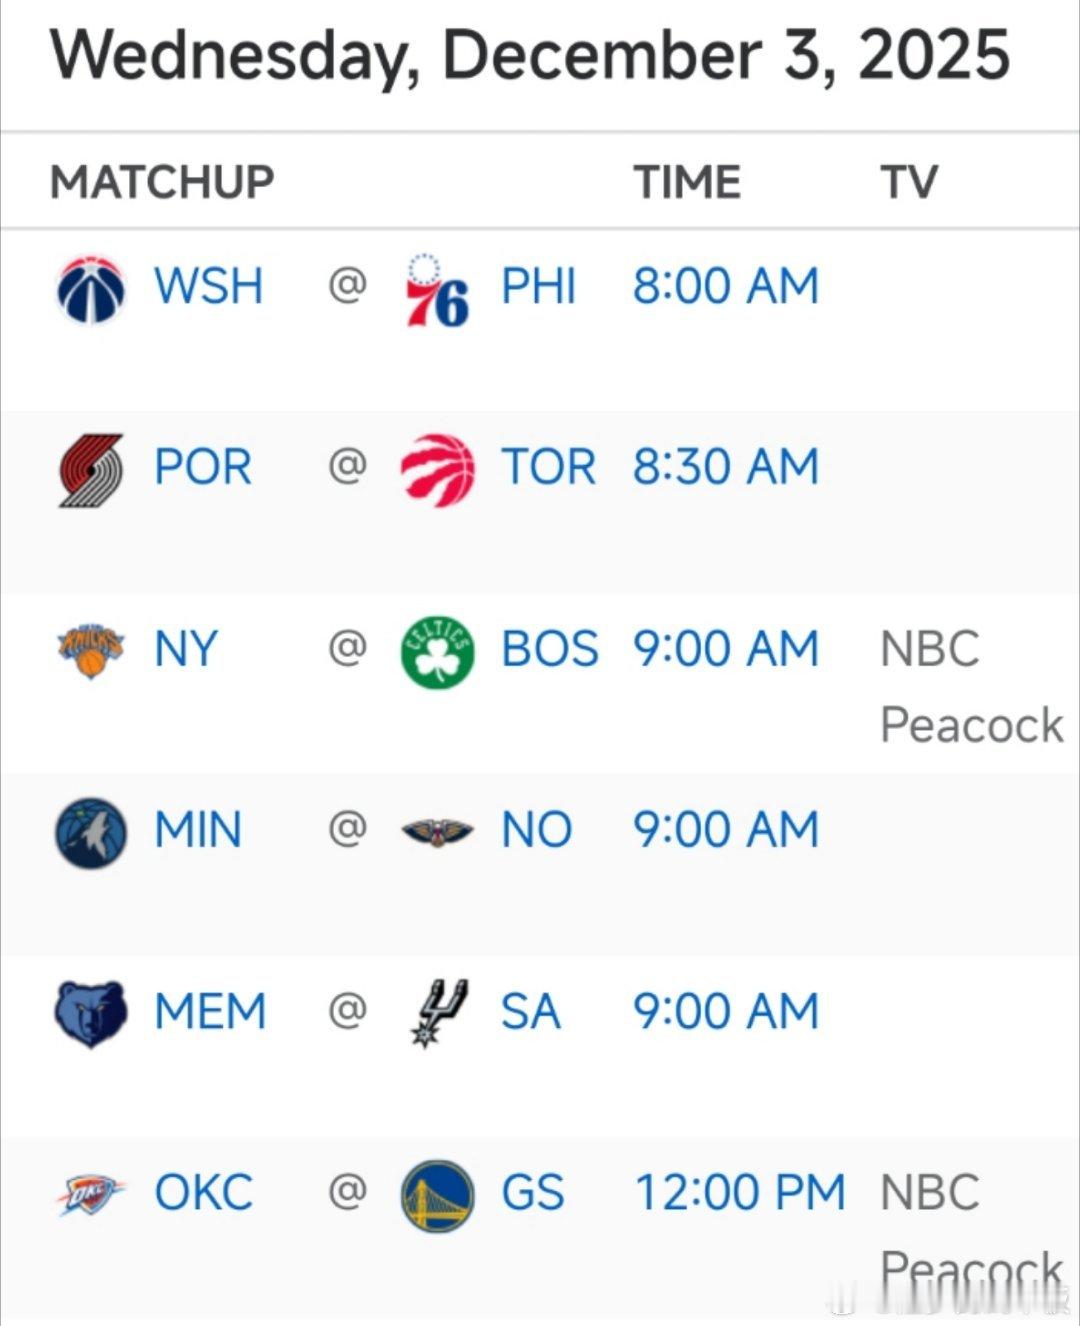Select the Memphis Grizzlies bear logo
This screenshot has height=1326, width=1080.
point(91,1013)
